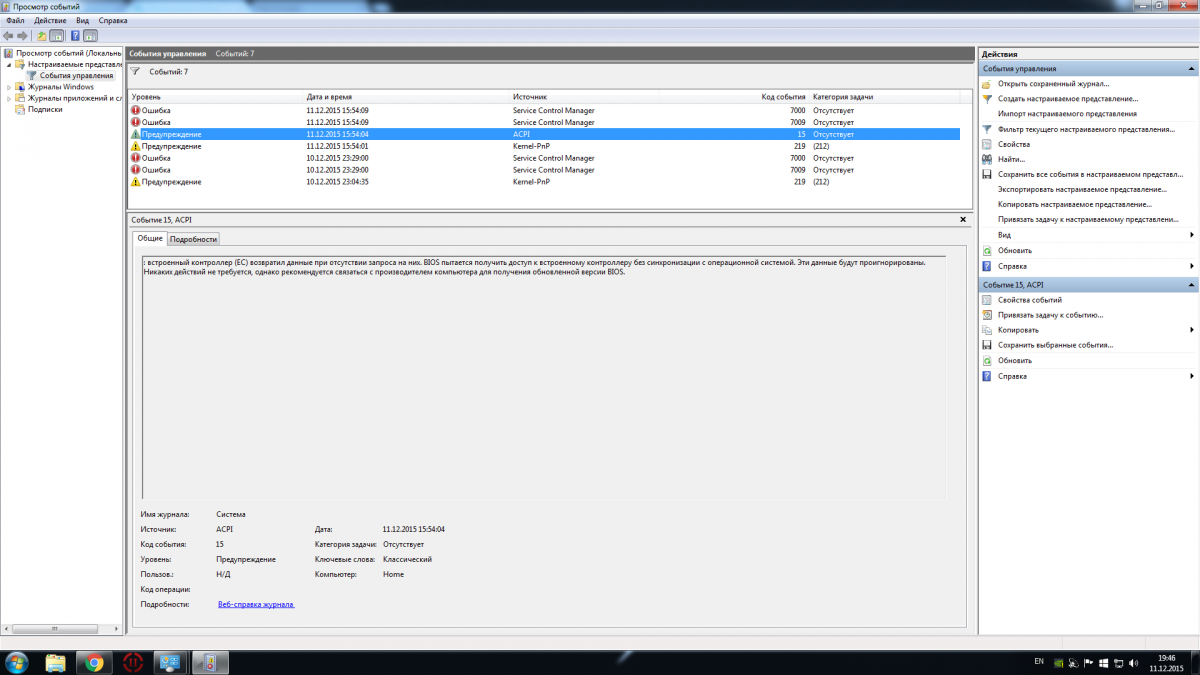
Task: Click open saved log folder icon
Action: pos(987,84)
